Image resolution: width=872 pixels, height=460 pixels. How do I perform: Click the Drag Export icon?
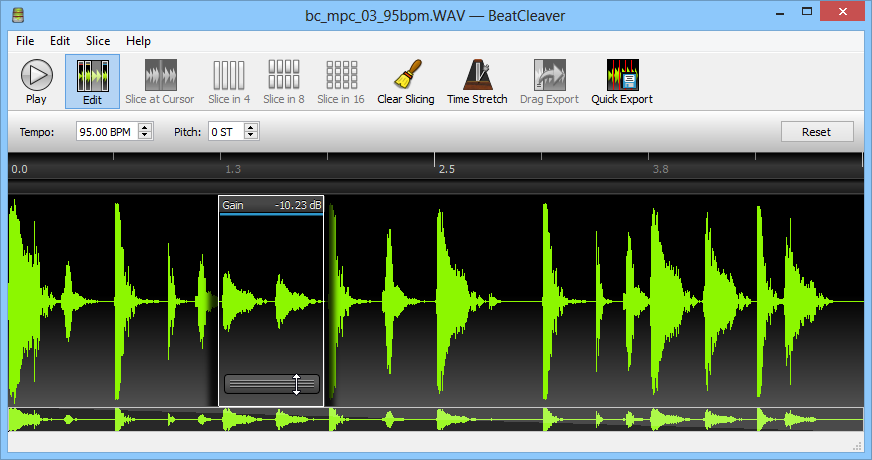coord(549,75)
